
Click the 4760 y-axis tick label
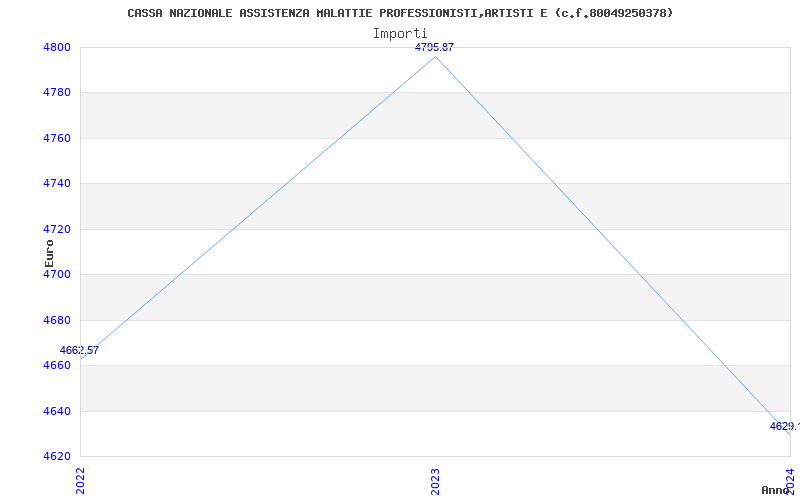[56, 138]
